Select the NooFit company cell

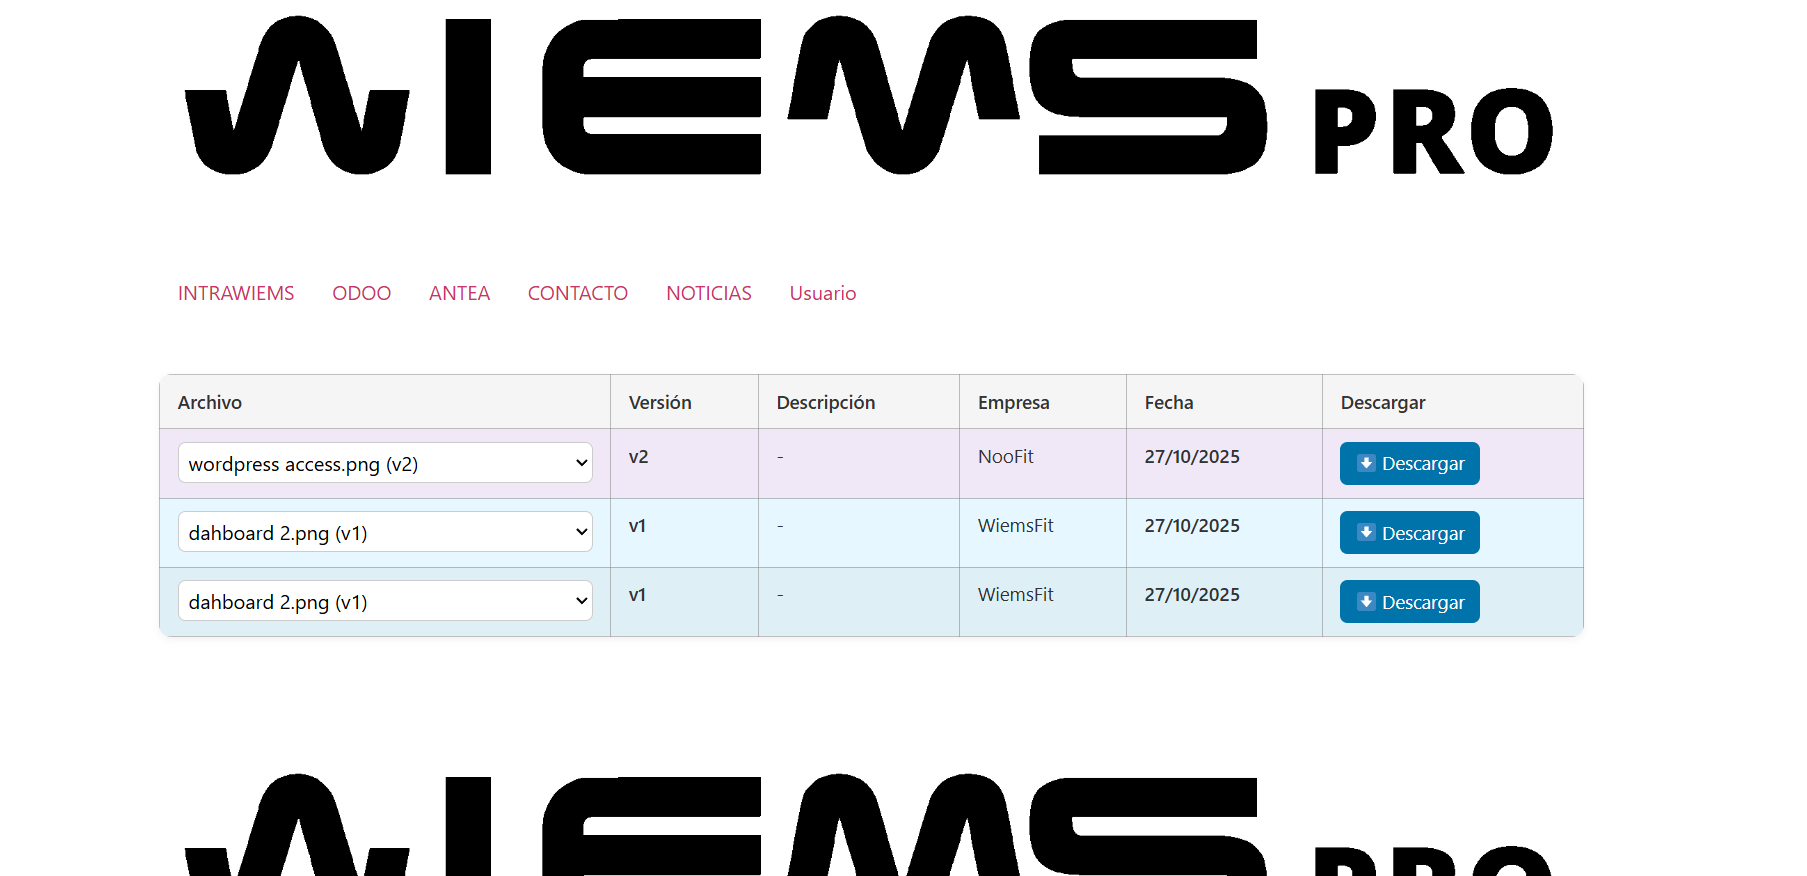tap(1006, 457)
